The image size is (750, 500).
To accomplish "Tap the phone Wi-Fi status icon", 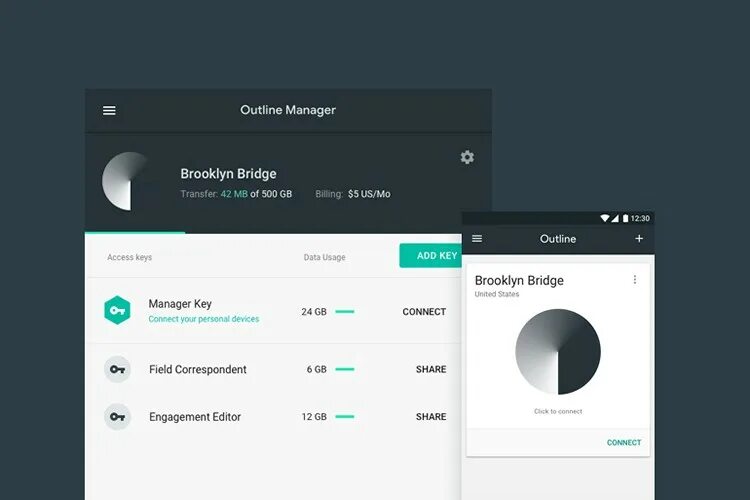I will pos(605,218).
